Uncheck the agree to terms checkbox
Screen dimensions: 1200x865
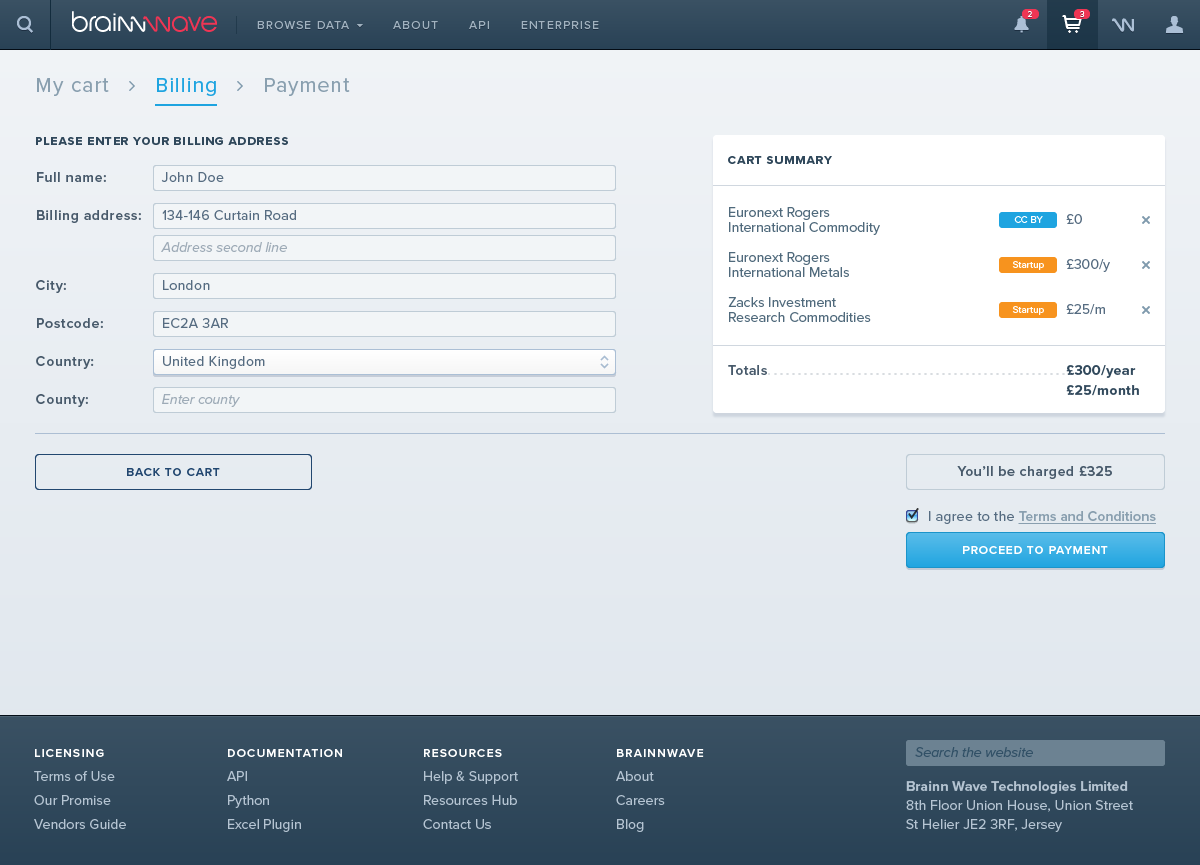[912, 516]
